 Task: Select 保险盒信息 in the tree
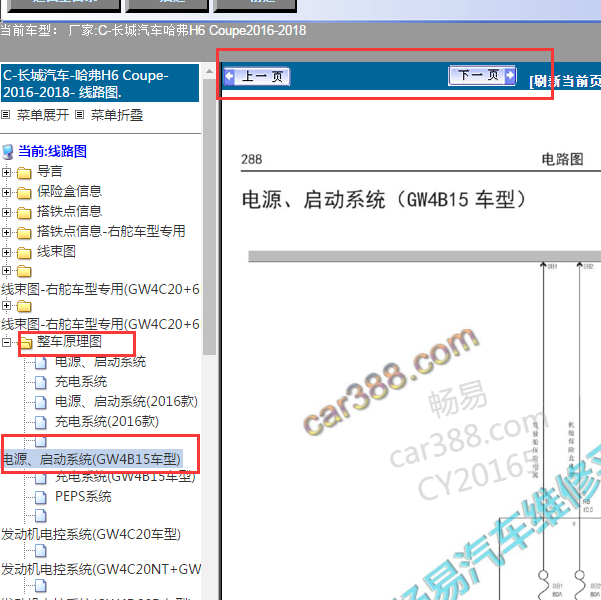(69, 191)
